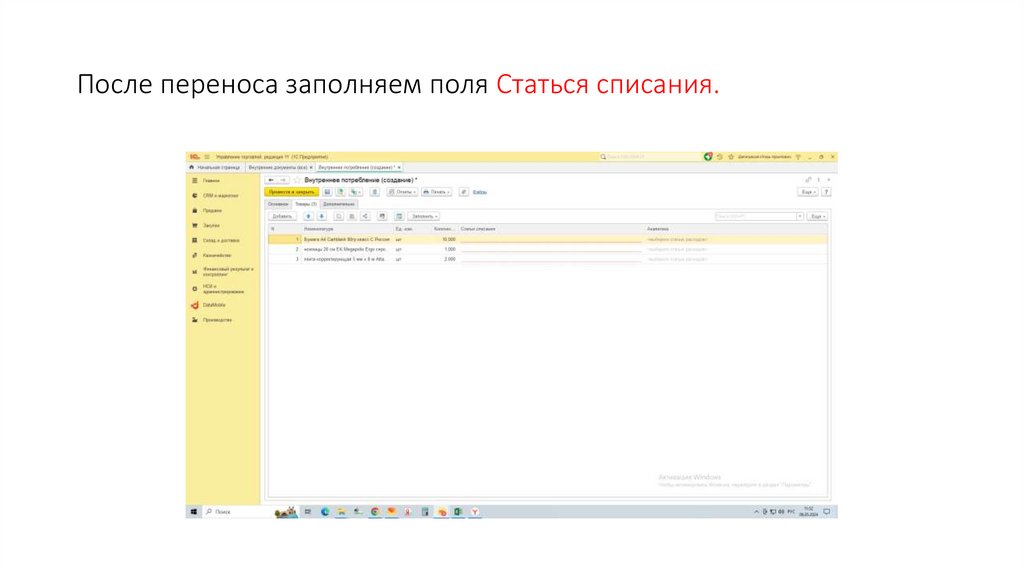Click the post document icon beside save
The width and height of the screenshot is (1024, 574).
340,192
